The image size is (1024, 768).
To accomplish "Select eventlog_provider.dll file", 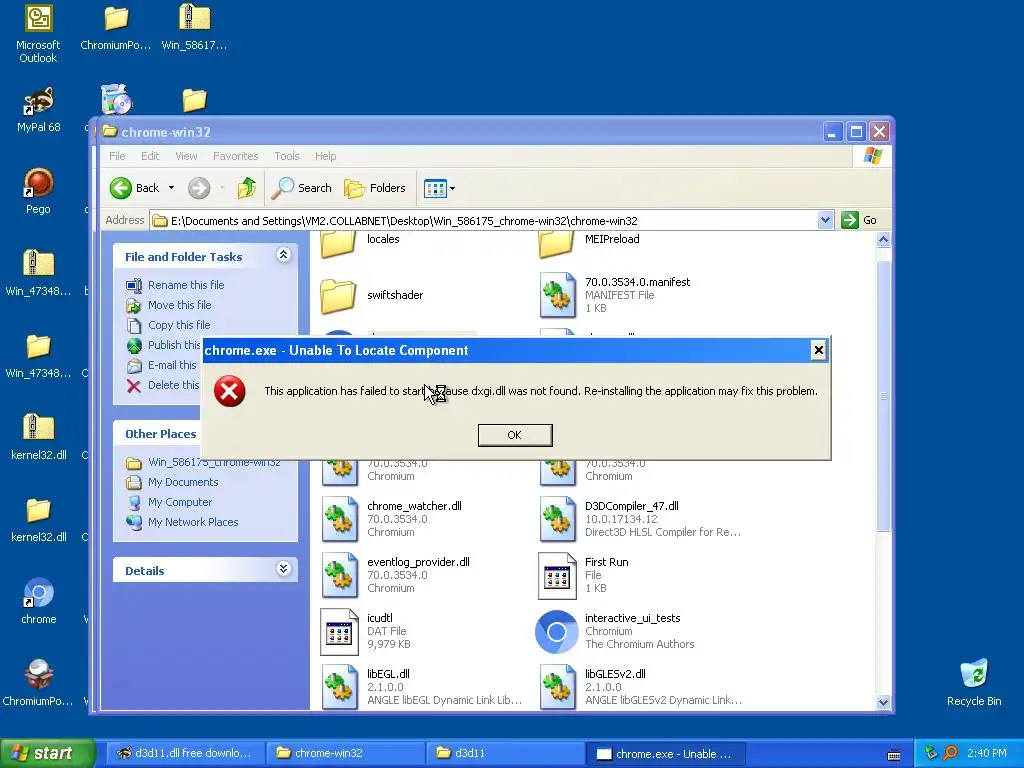I will pyautogui.click(x=395, y=575).
